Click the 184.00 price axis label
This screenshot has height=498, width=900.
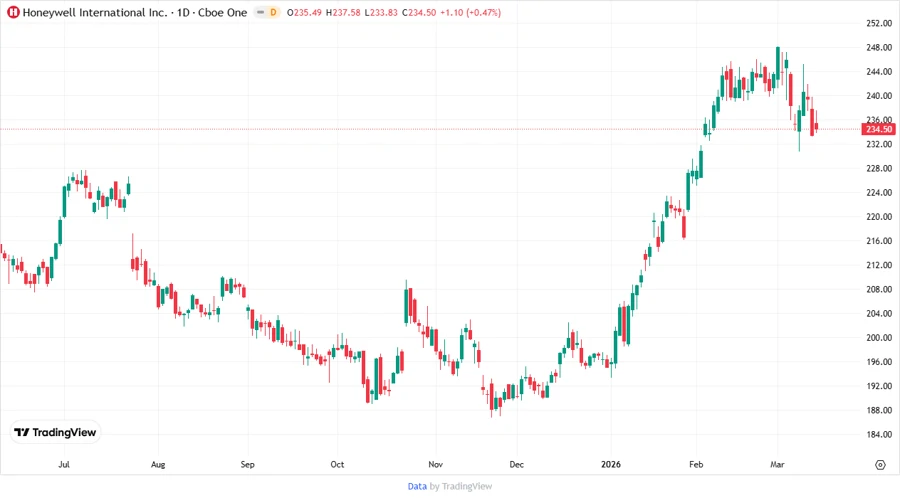[x=879, y=434]
